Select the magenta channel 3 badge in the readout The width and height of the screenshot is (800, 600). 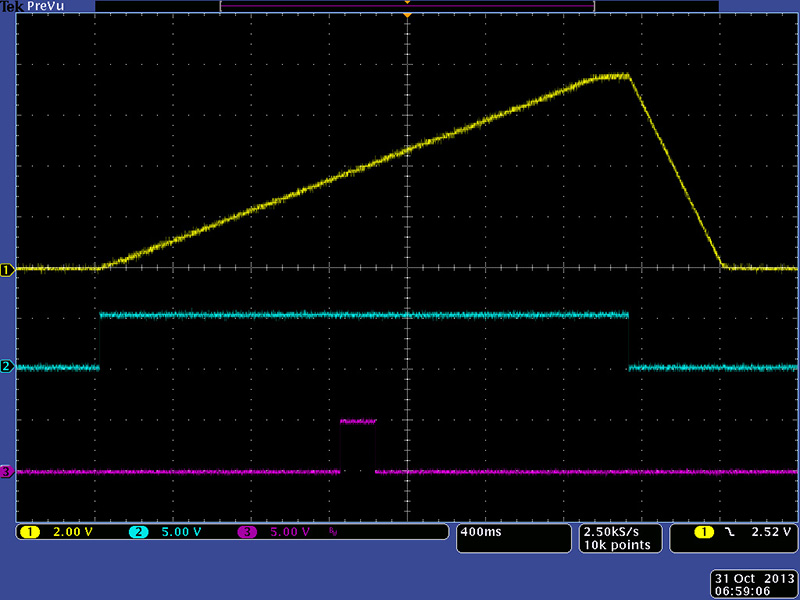247,532
